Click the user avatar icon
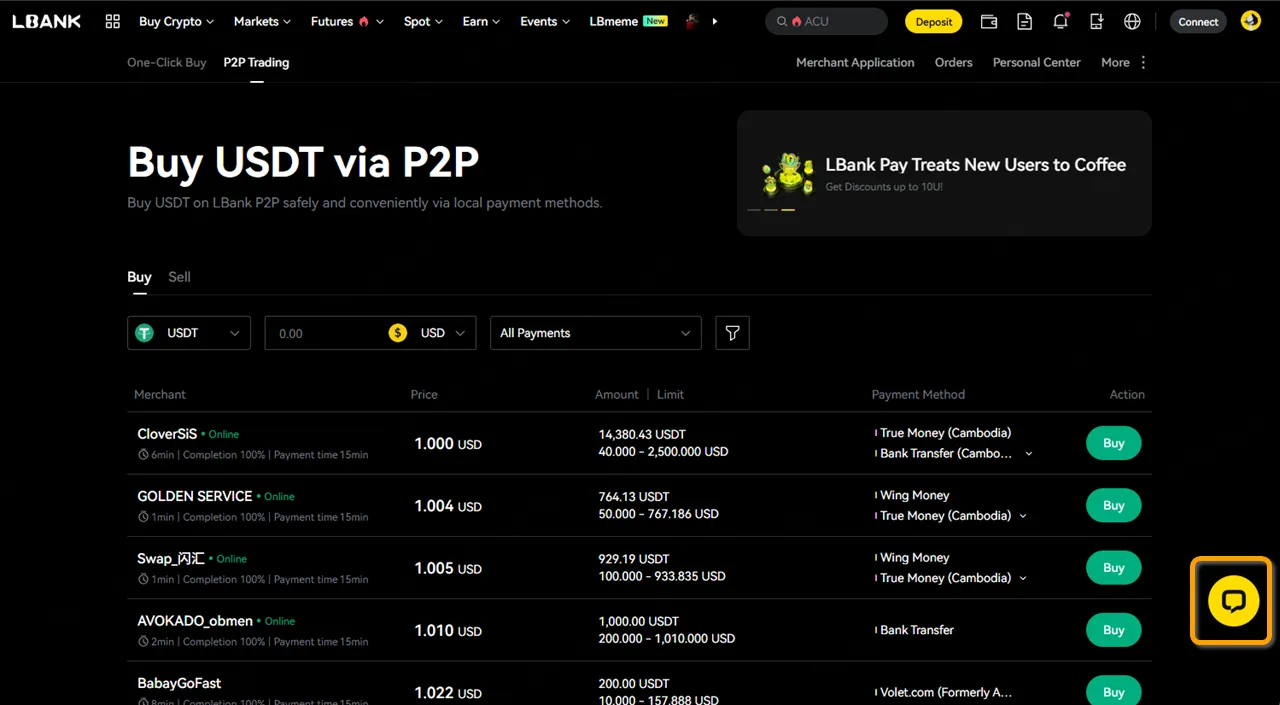This screenshot has width=1280, height=705. 1250,21
